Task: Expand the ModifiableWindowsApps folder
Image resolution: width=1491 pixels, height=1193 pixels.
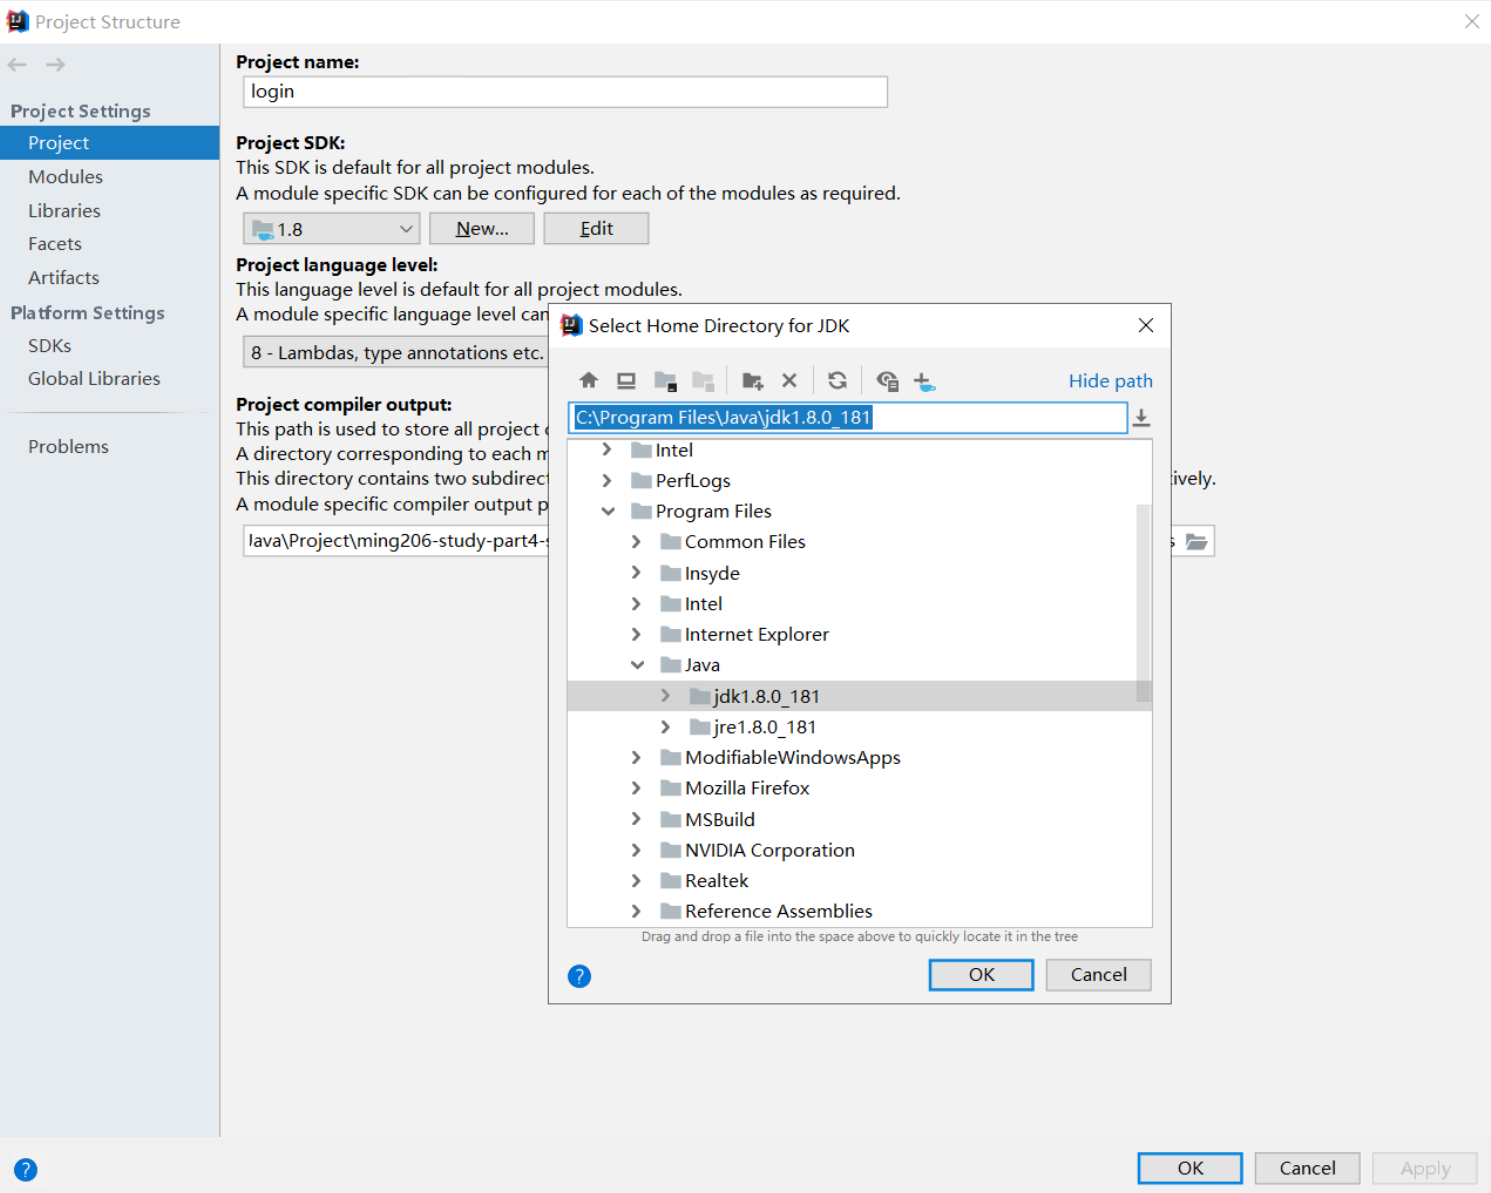Action: pos(636,757)
